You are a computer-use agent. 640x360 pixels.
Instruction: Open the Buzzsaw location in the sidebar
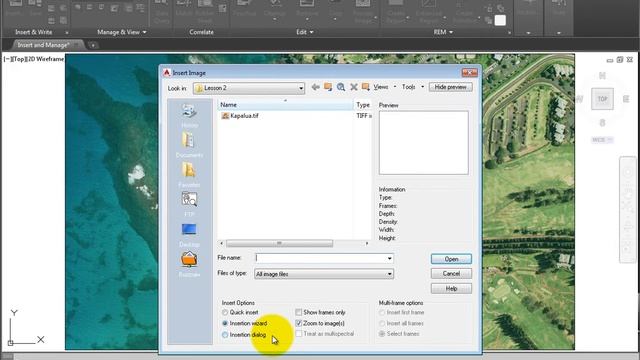(189, 264)
